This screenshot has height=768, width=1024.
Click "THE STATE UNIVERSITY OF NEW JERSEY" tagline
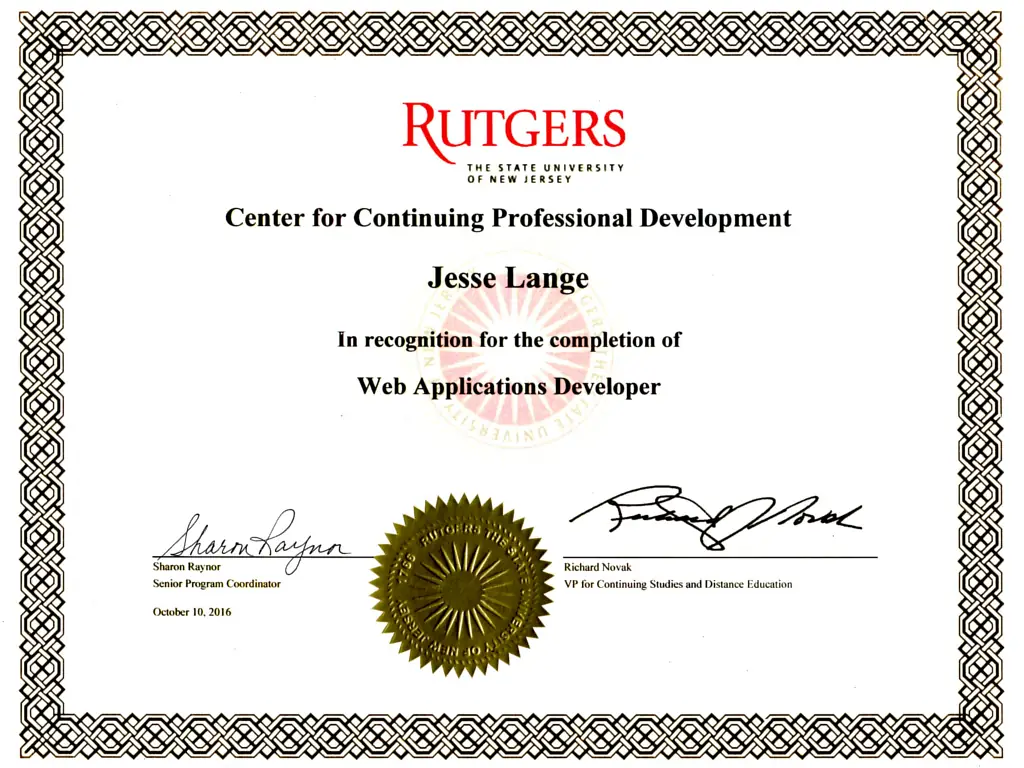(545, 173)
